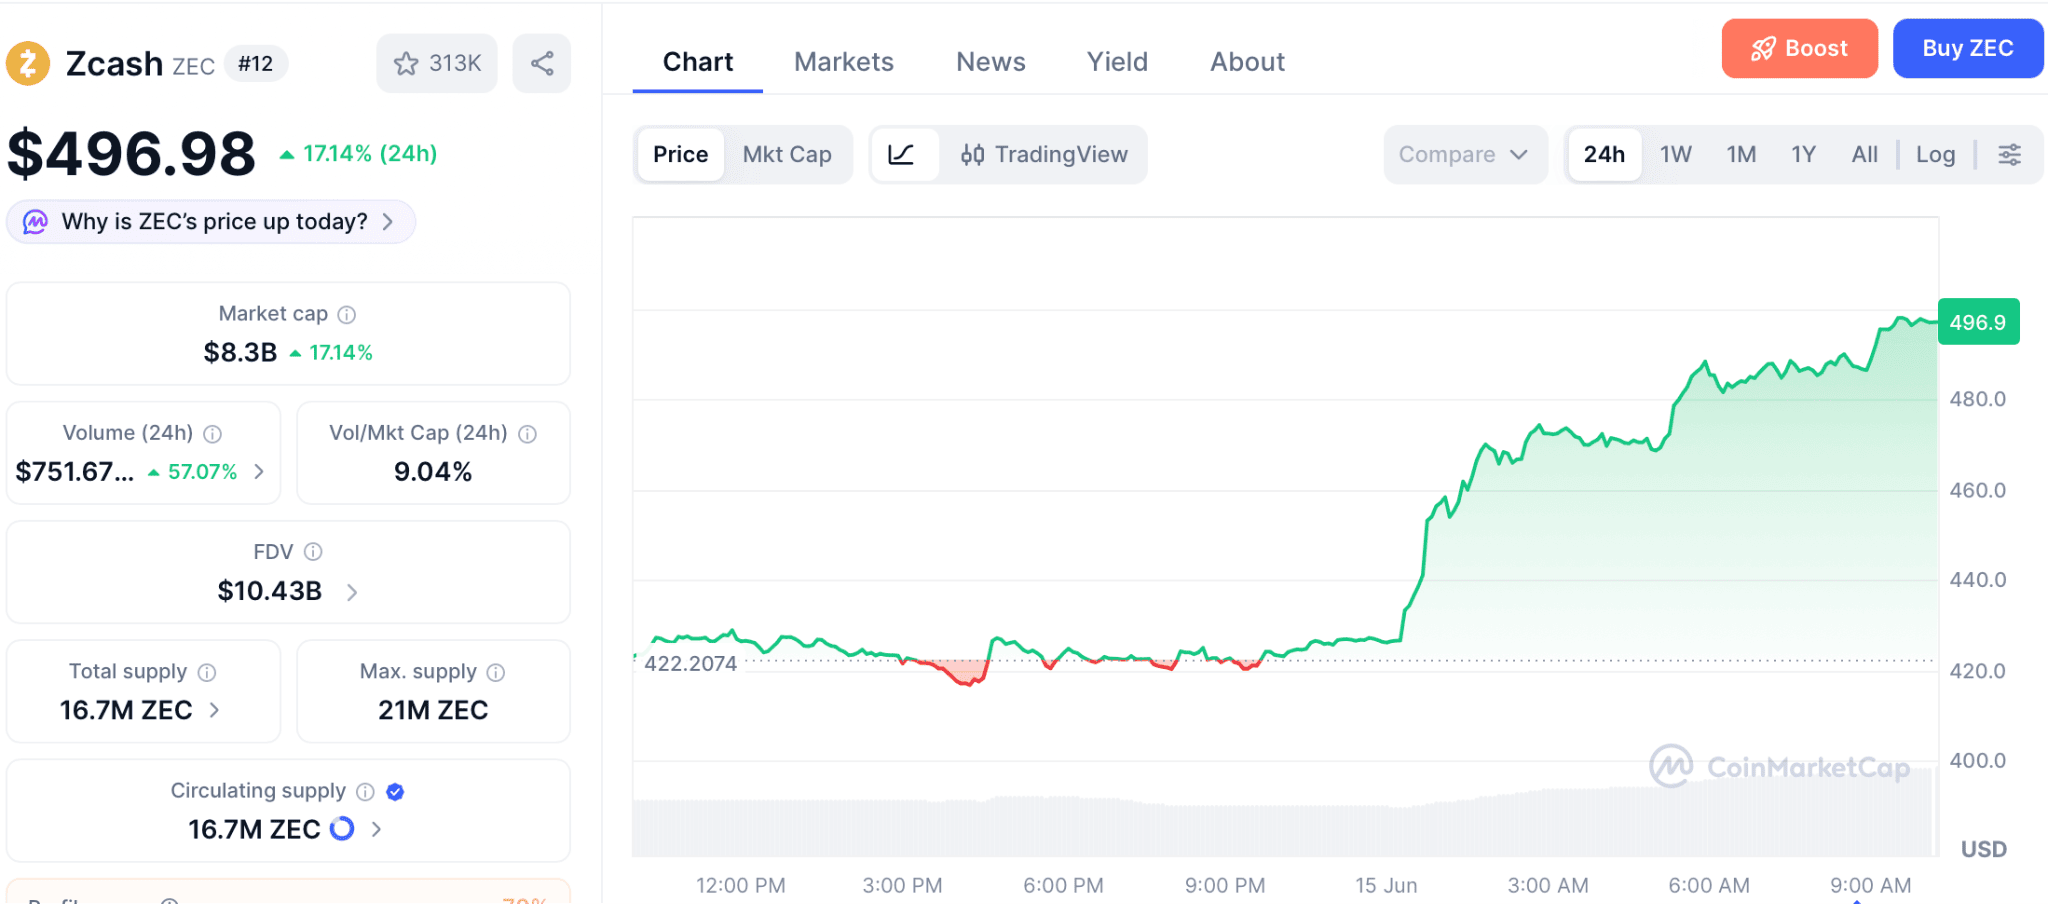2048x904 pixels.
Task: Click the verified circulating supply badge
Action: click(395, 792)
